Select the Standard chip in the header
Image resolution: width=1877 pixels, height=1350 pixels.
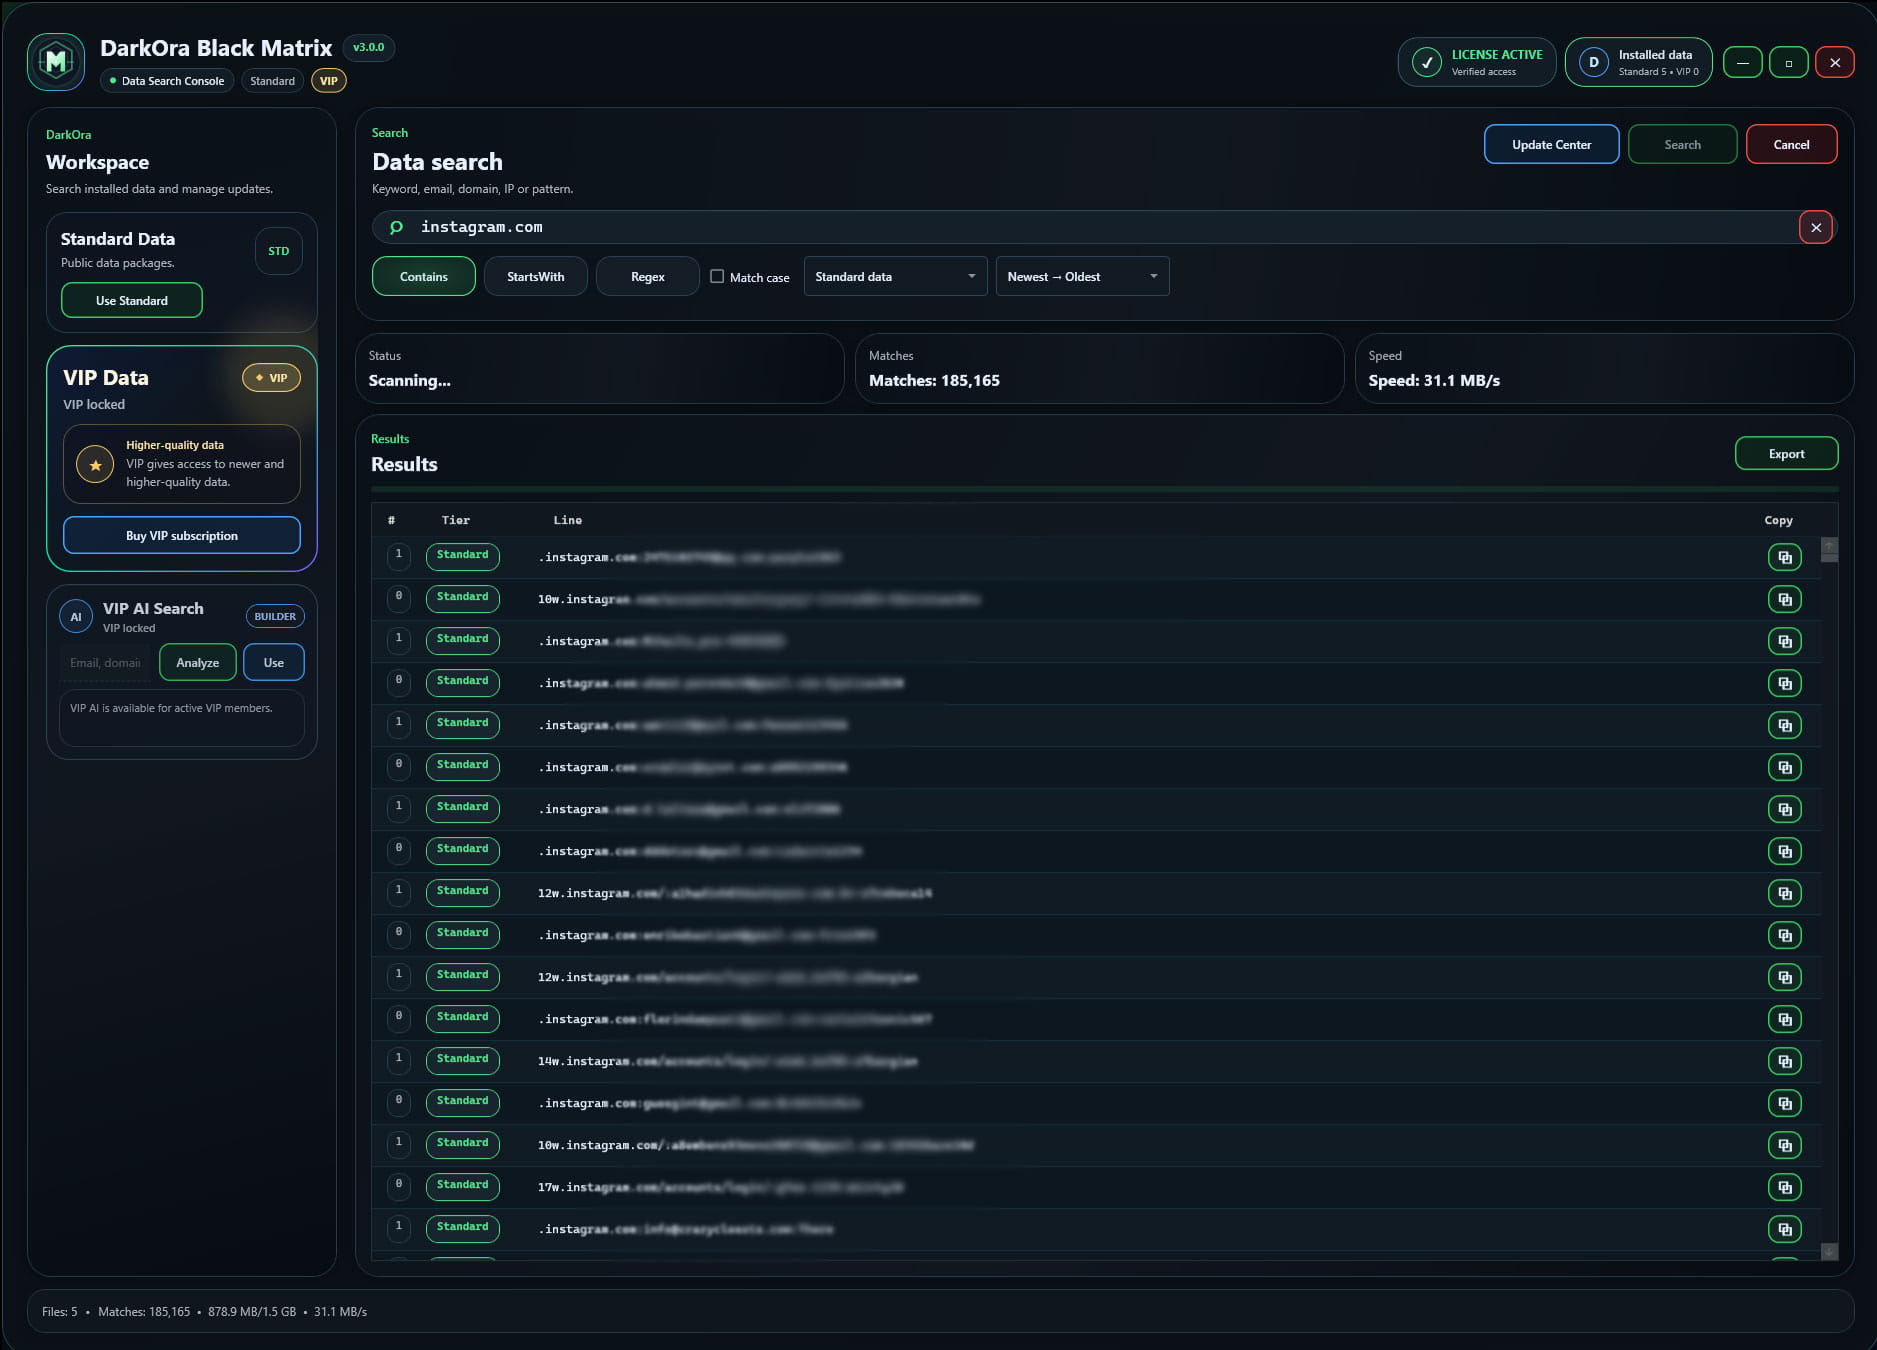click(x=272, y=81)
